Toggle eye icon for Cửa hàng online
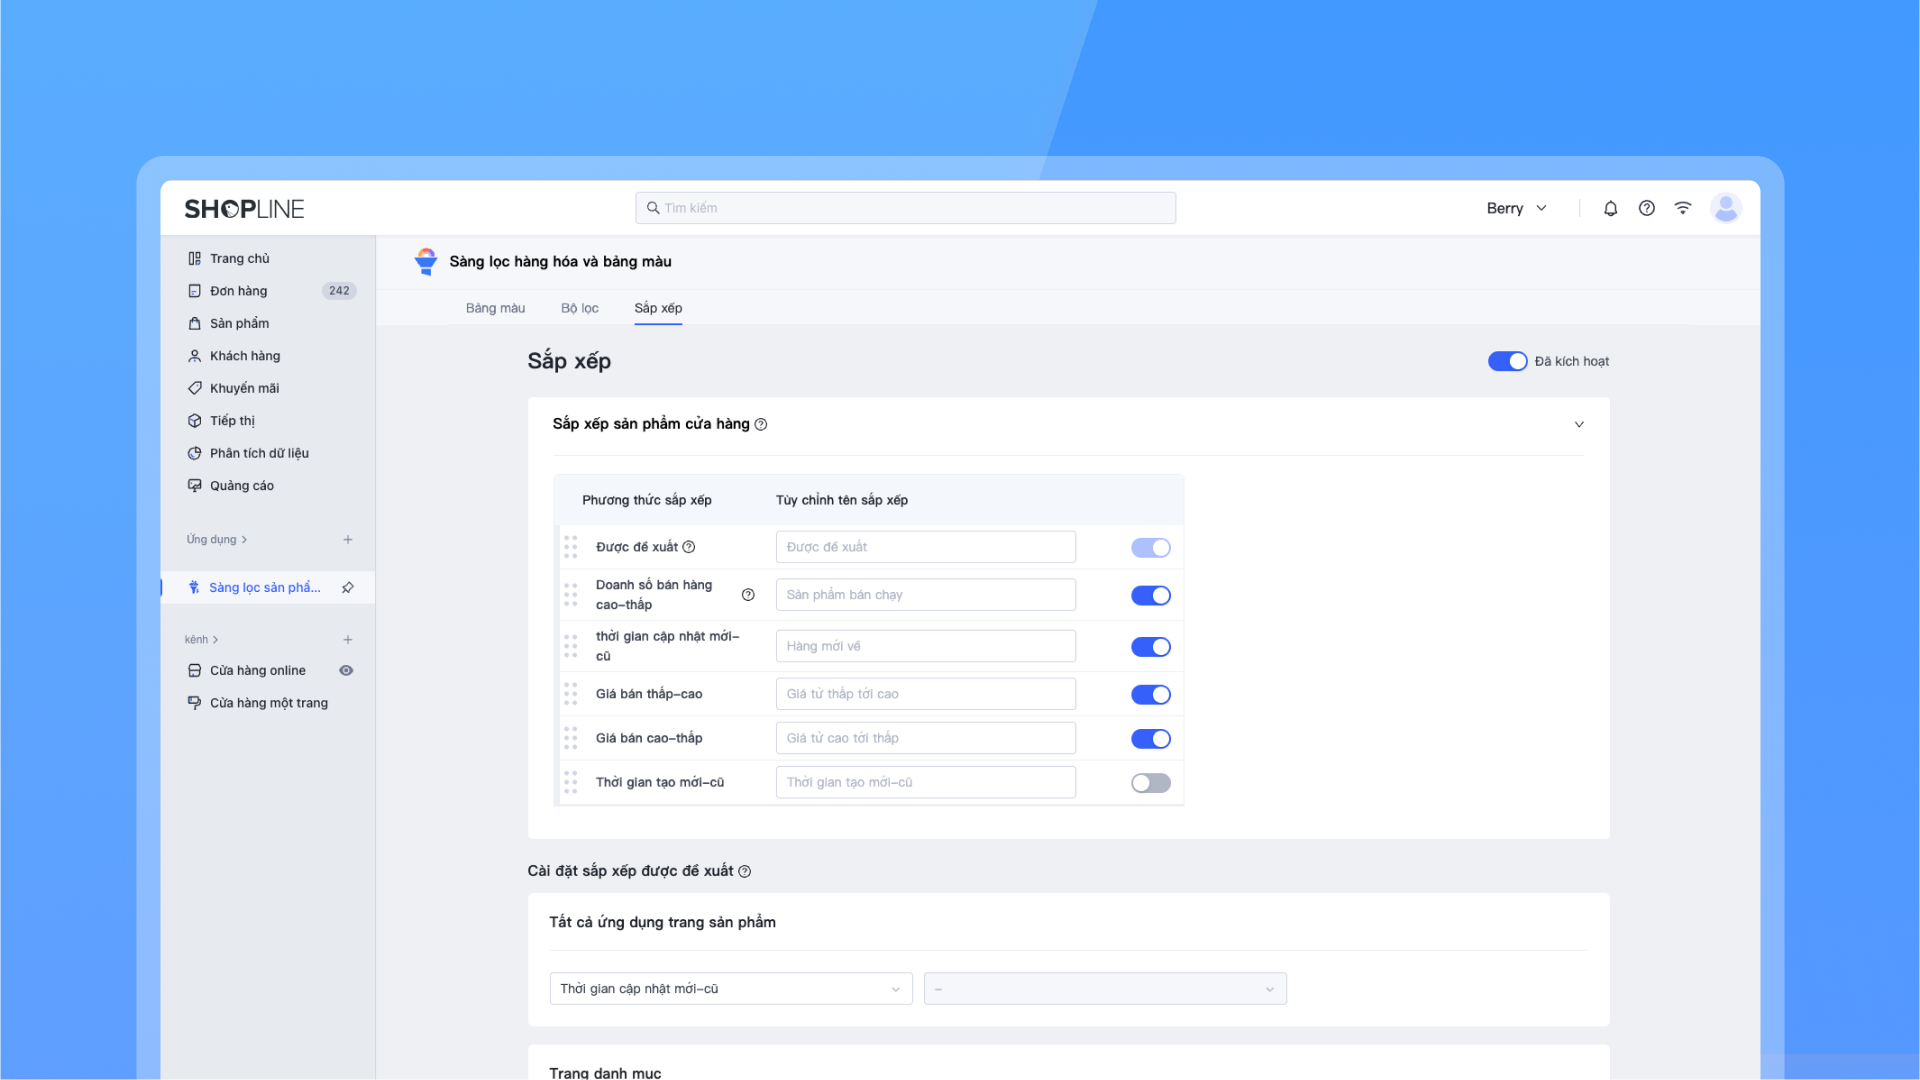The image size is (1920, 1080). coord(346,670)
